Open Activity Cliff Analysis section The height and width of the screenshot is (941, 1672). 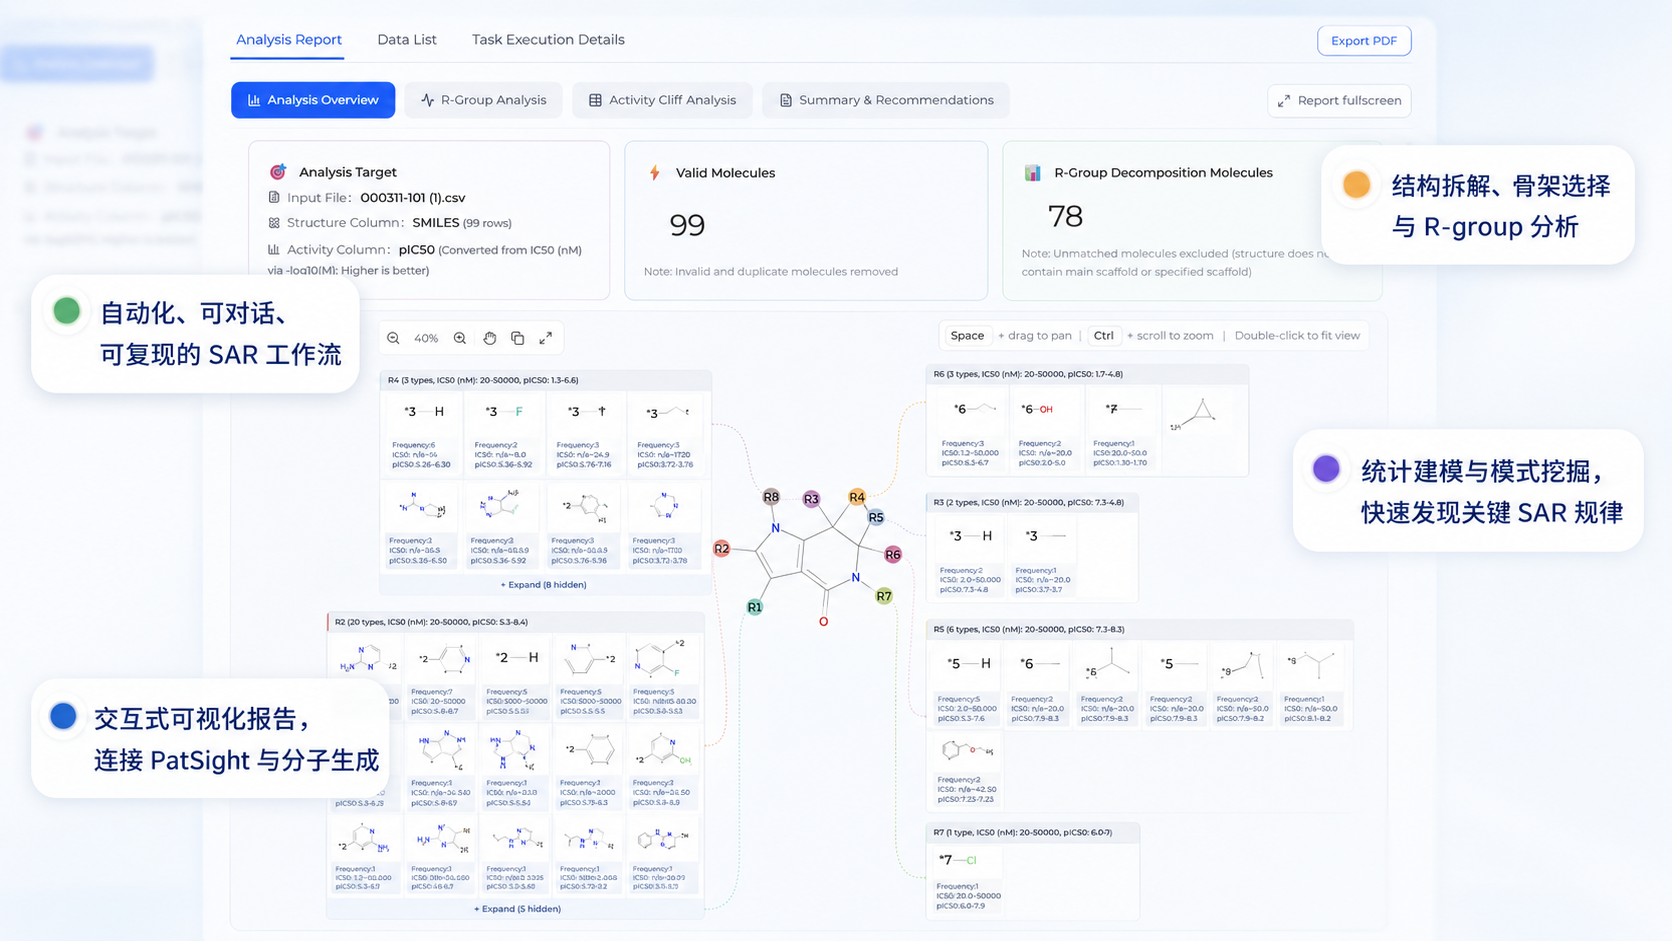(662, 100)
